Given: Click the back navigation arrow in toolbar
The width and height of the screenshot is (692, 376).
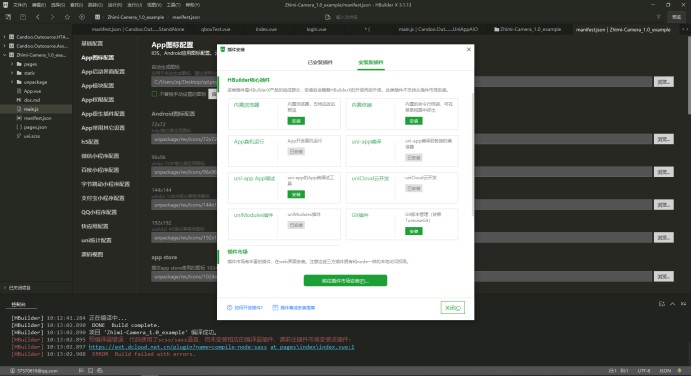Looking at the screenshot, I should pyautogui.click(x=38, y=17).
